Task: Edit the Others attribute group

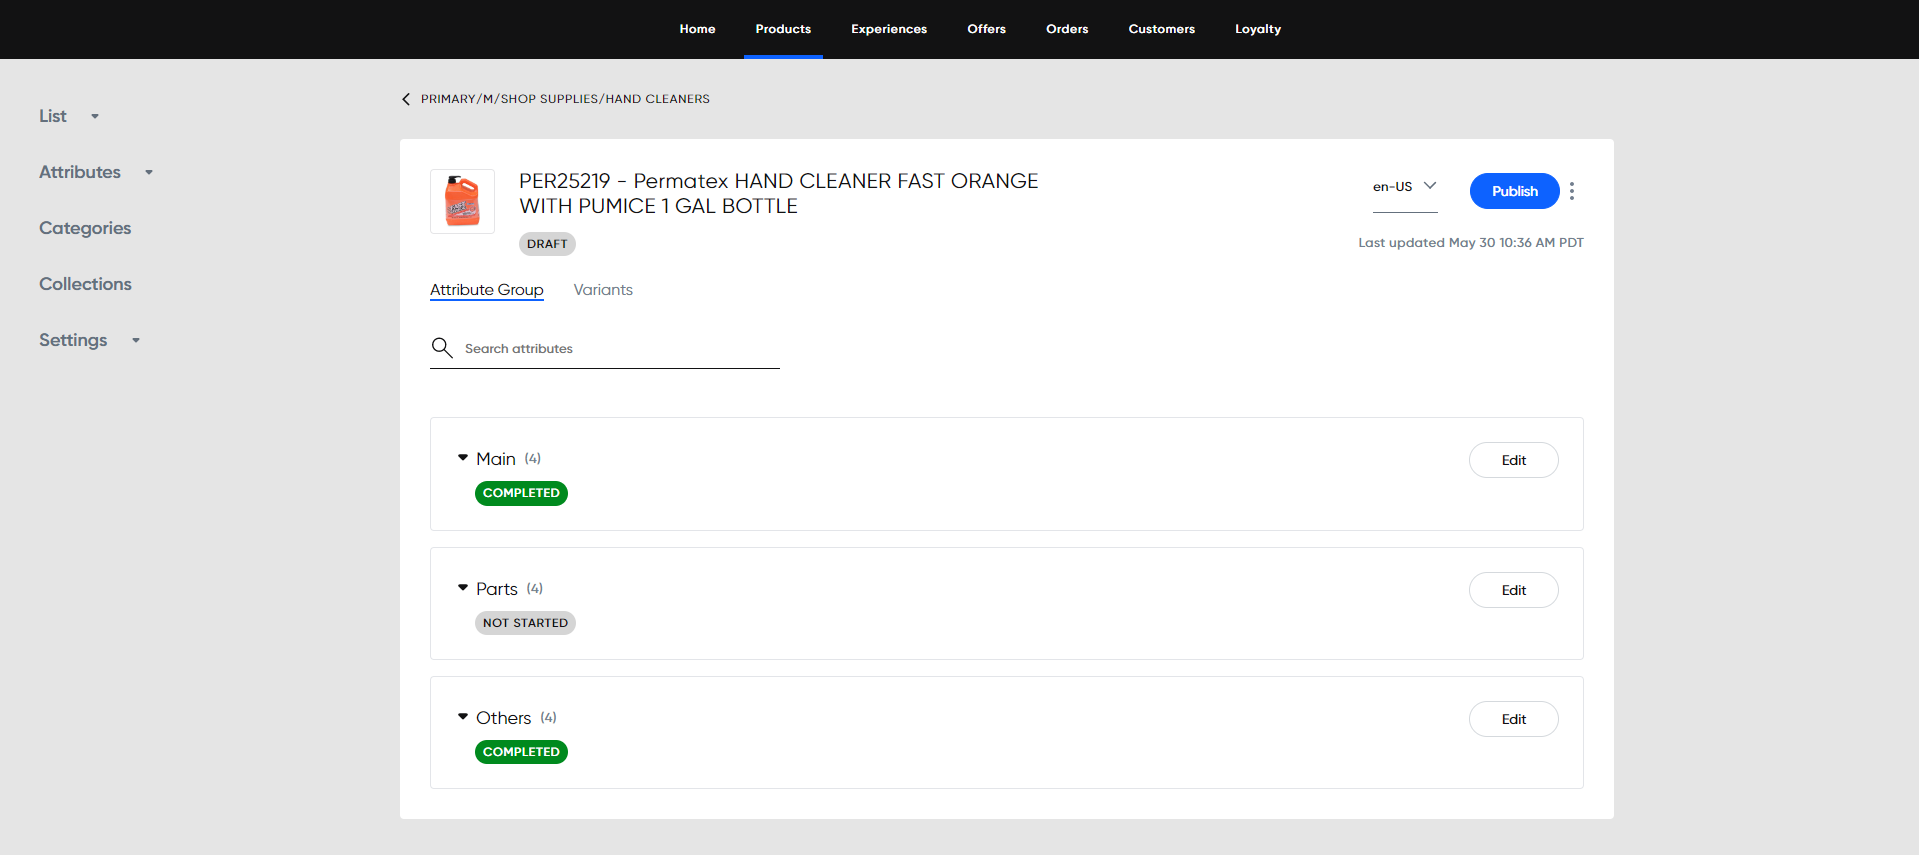Action: [1513, 719]
